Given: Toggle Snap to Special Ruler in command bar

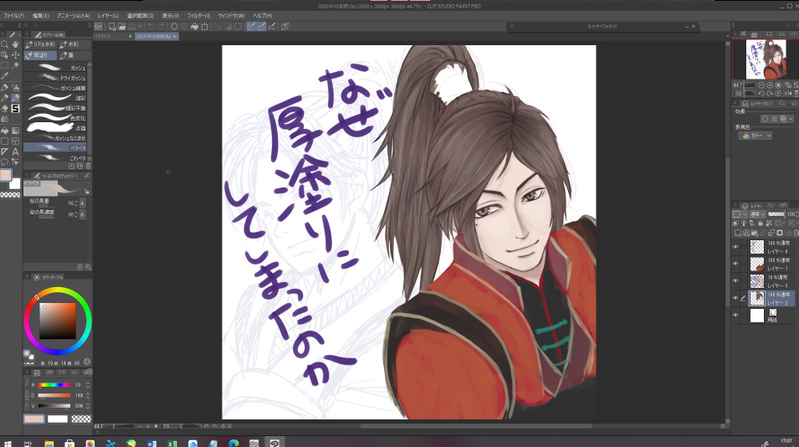Looking at the screenshot, I should pos(261,26).
